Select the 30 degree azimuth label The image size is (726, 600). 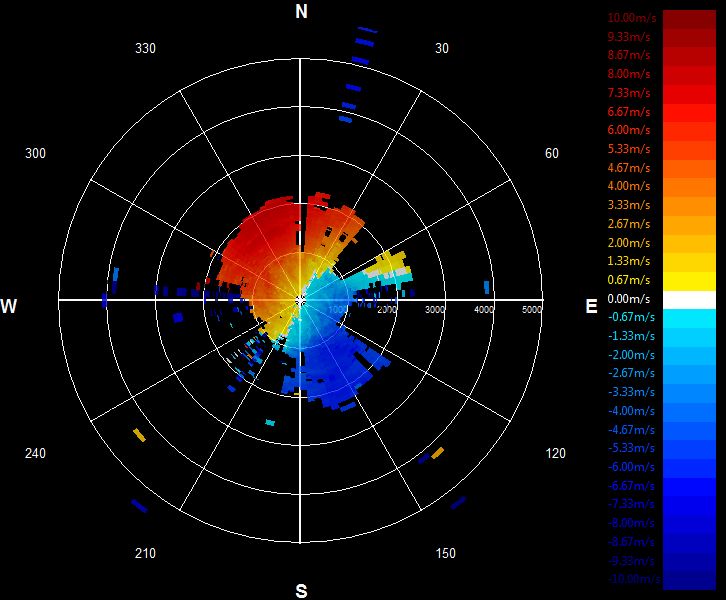point(442,48)
